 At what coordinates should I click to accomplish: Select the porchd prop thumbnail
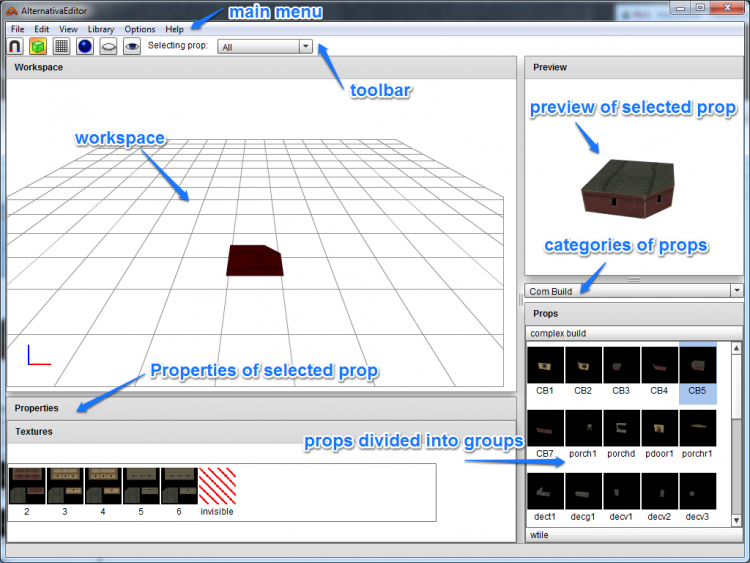coord(621,430)
